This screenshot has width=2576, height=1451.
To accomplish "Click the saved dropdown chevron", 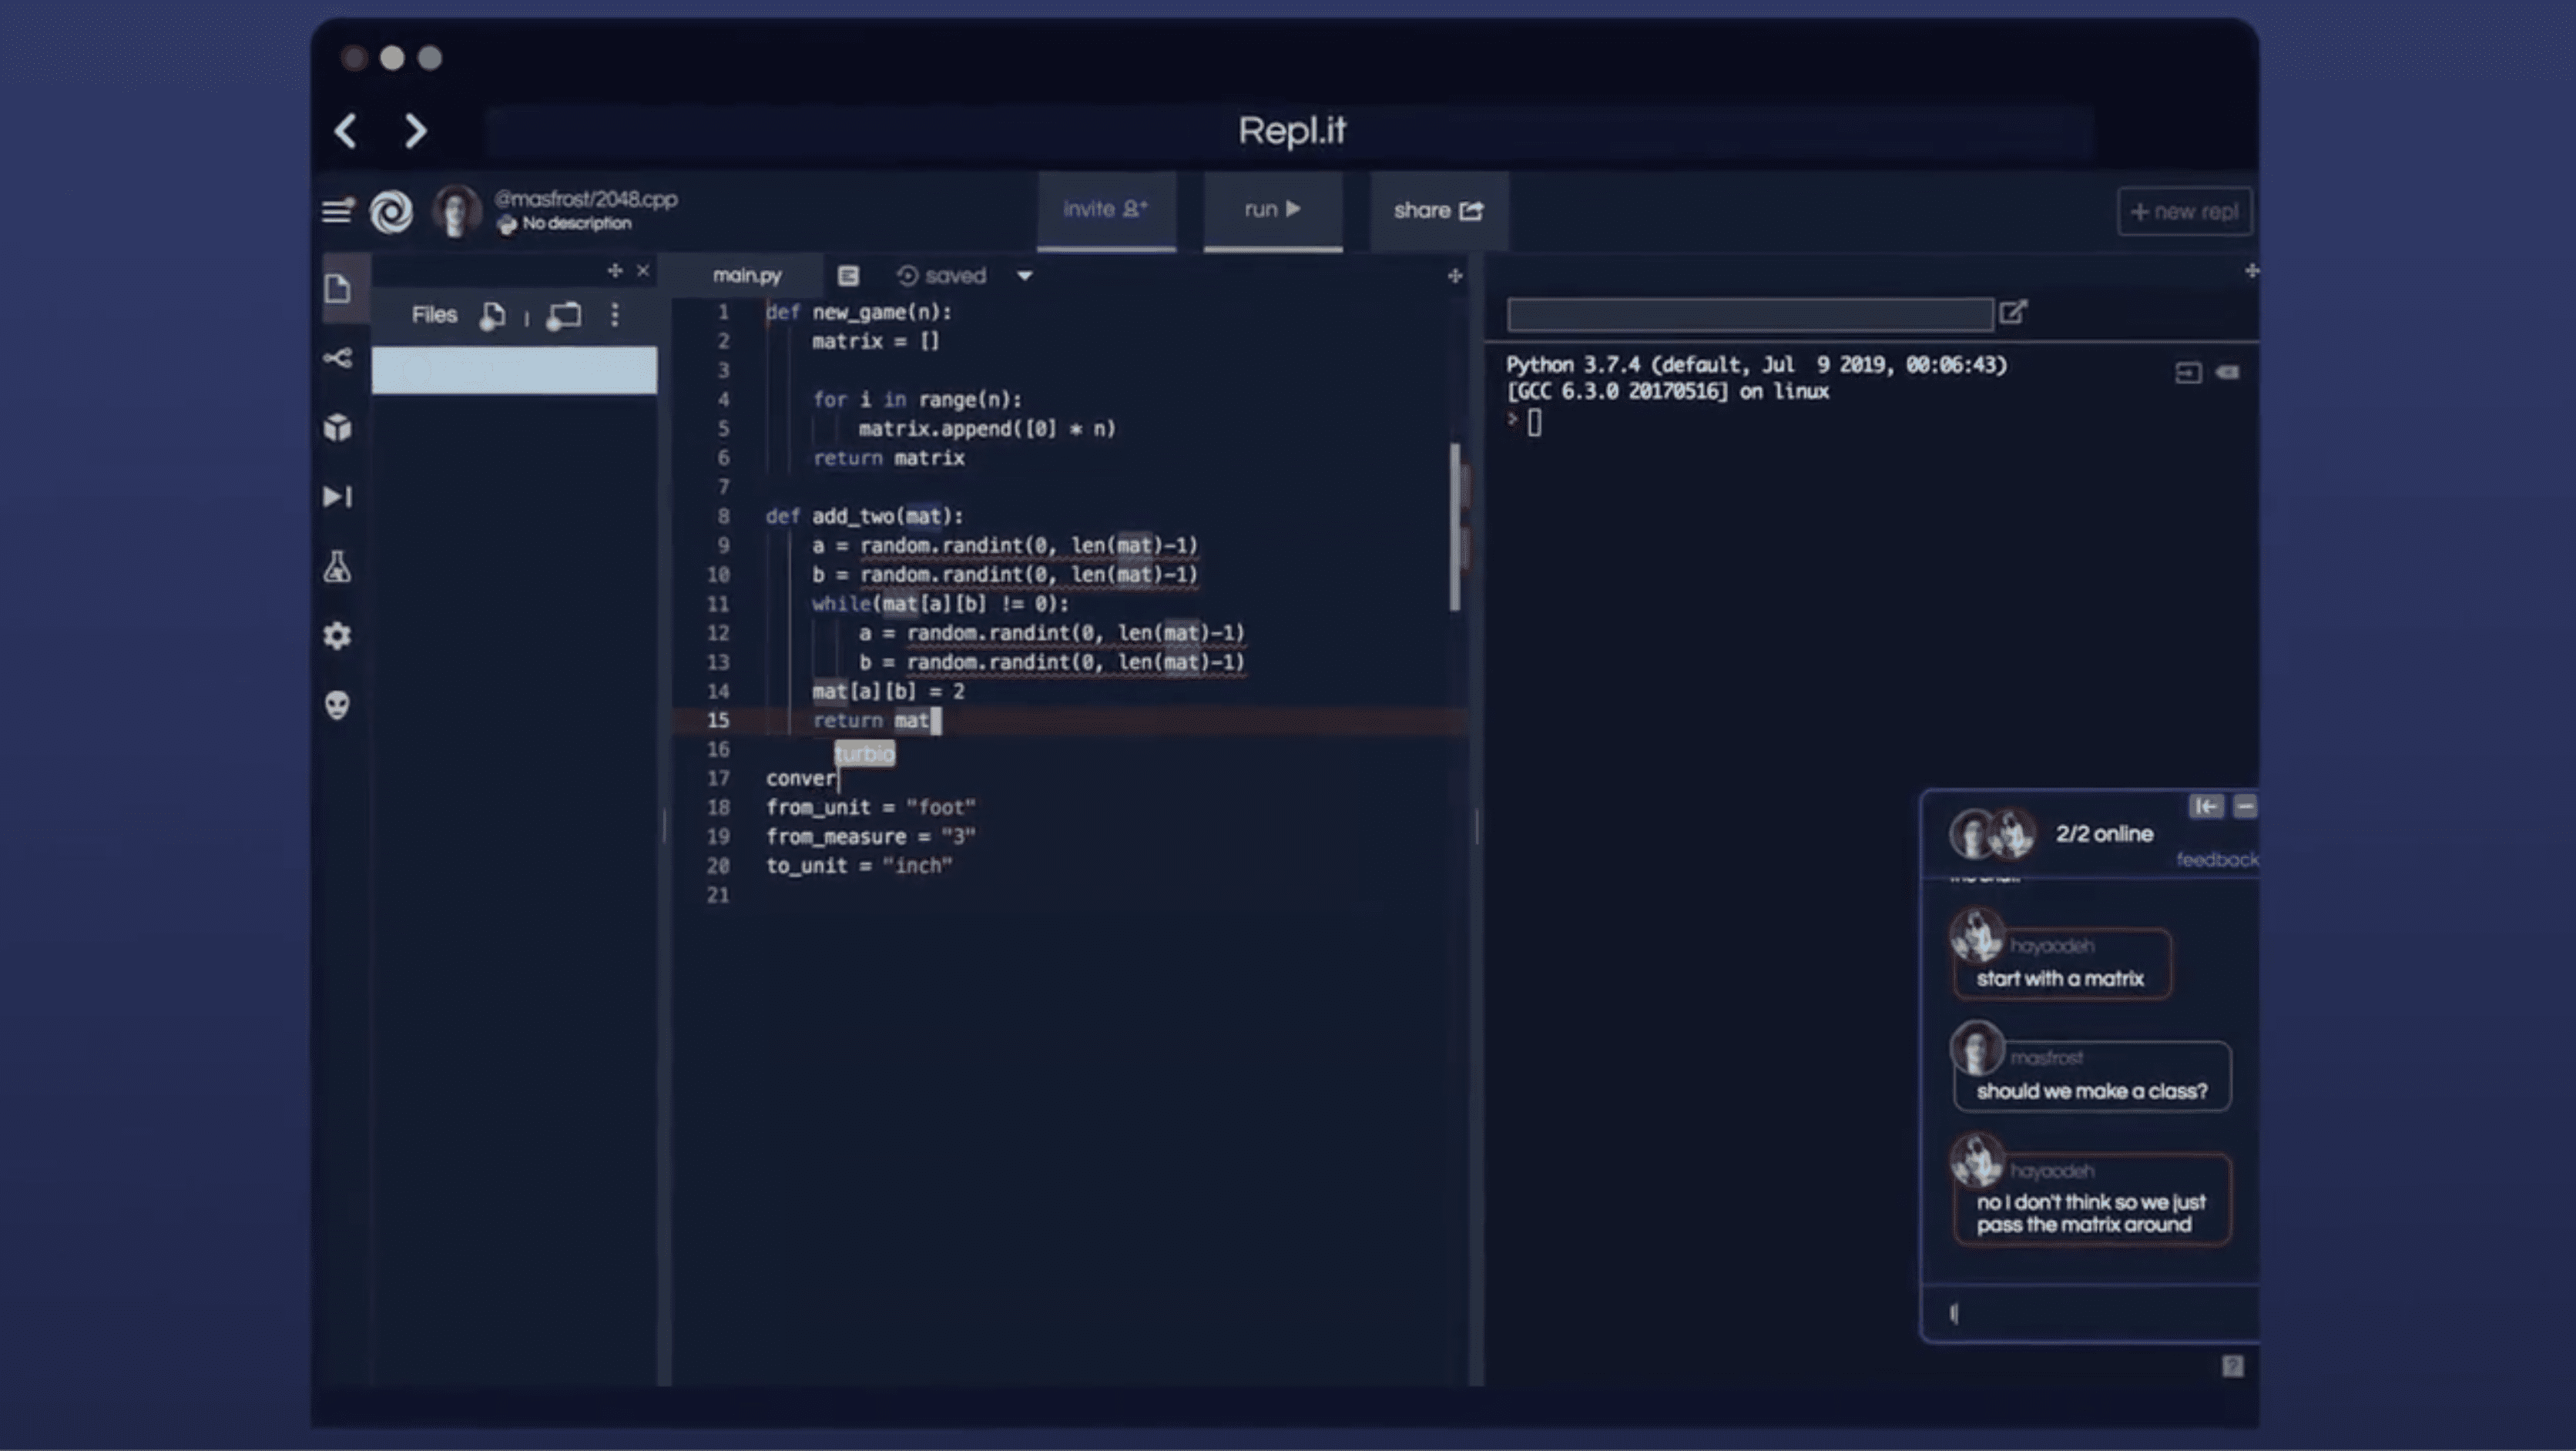I will [1025, 274].
